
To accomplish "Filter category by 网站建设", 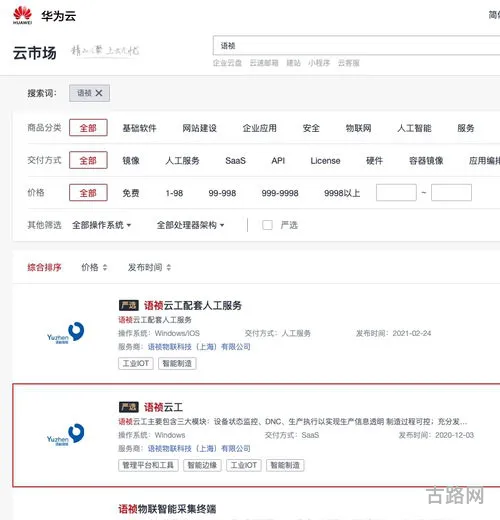I will 199,128.
